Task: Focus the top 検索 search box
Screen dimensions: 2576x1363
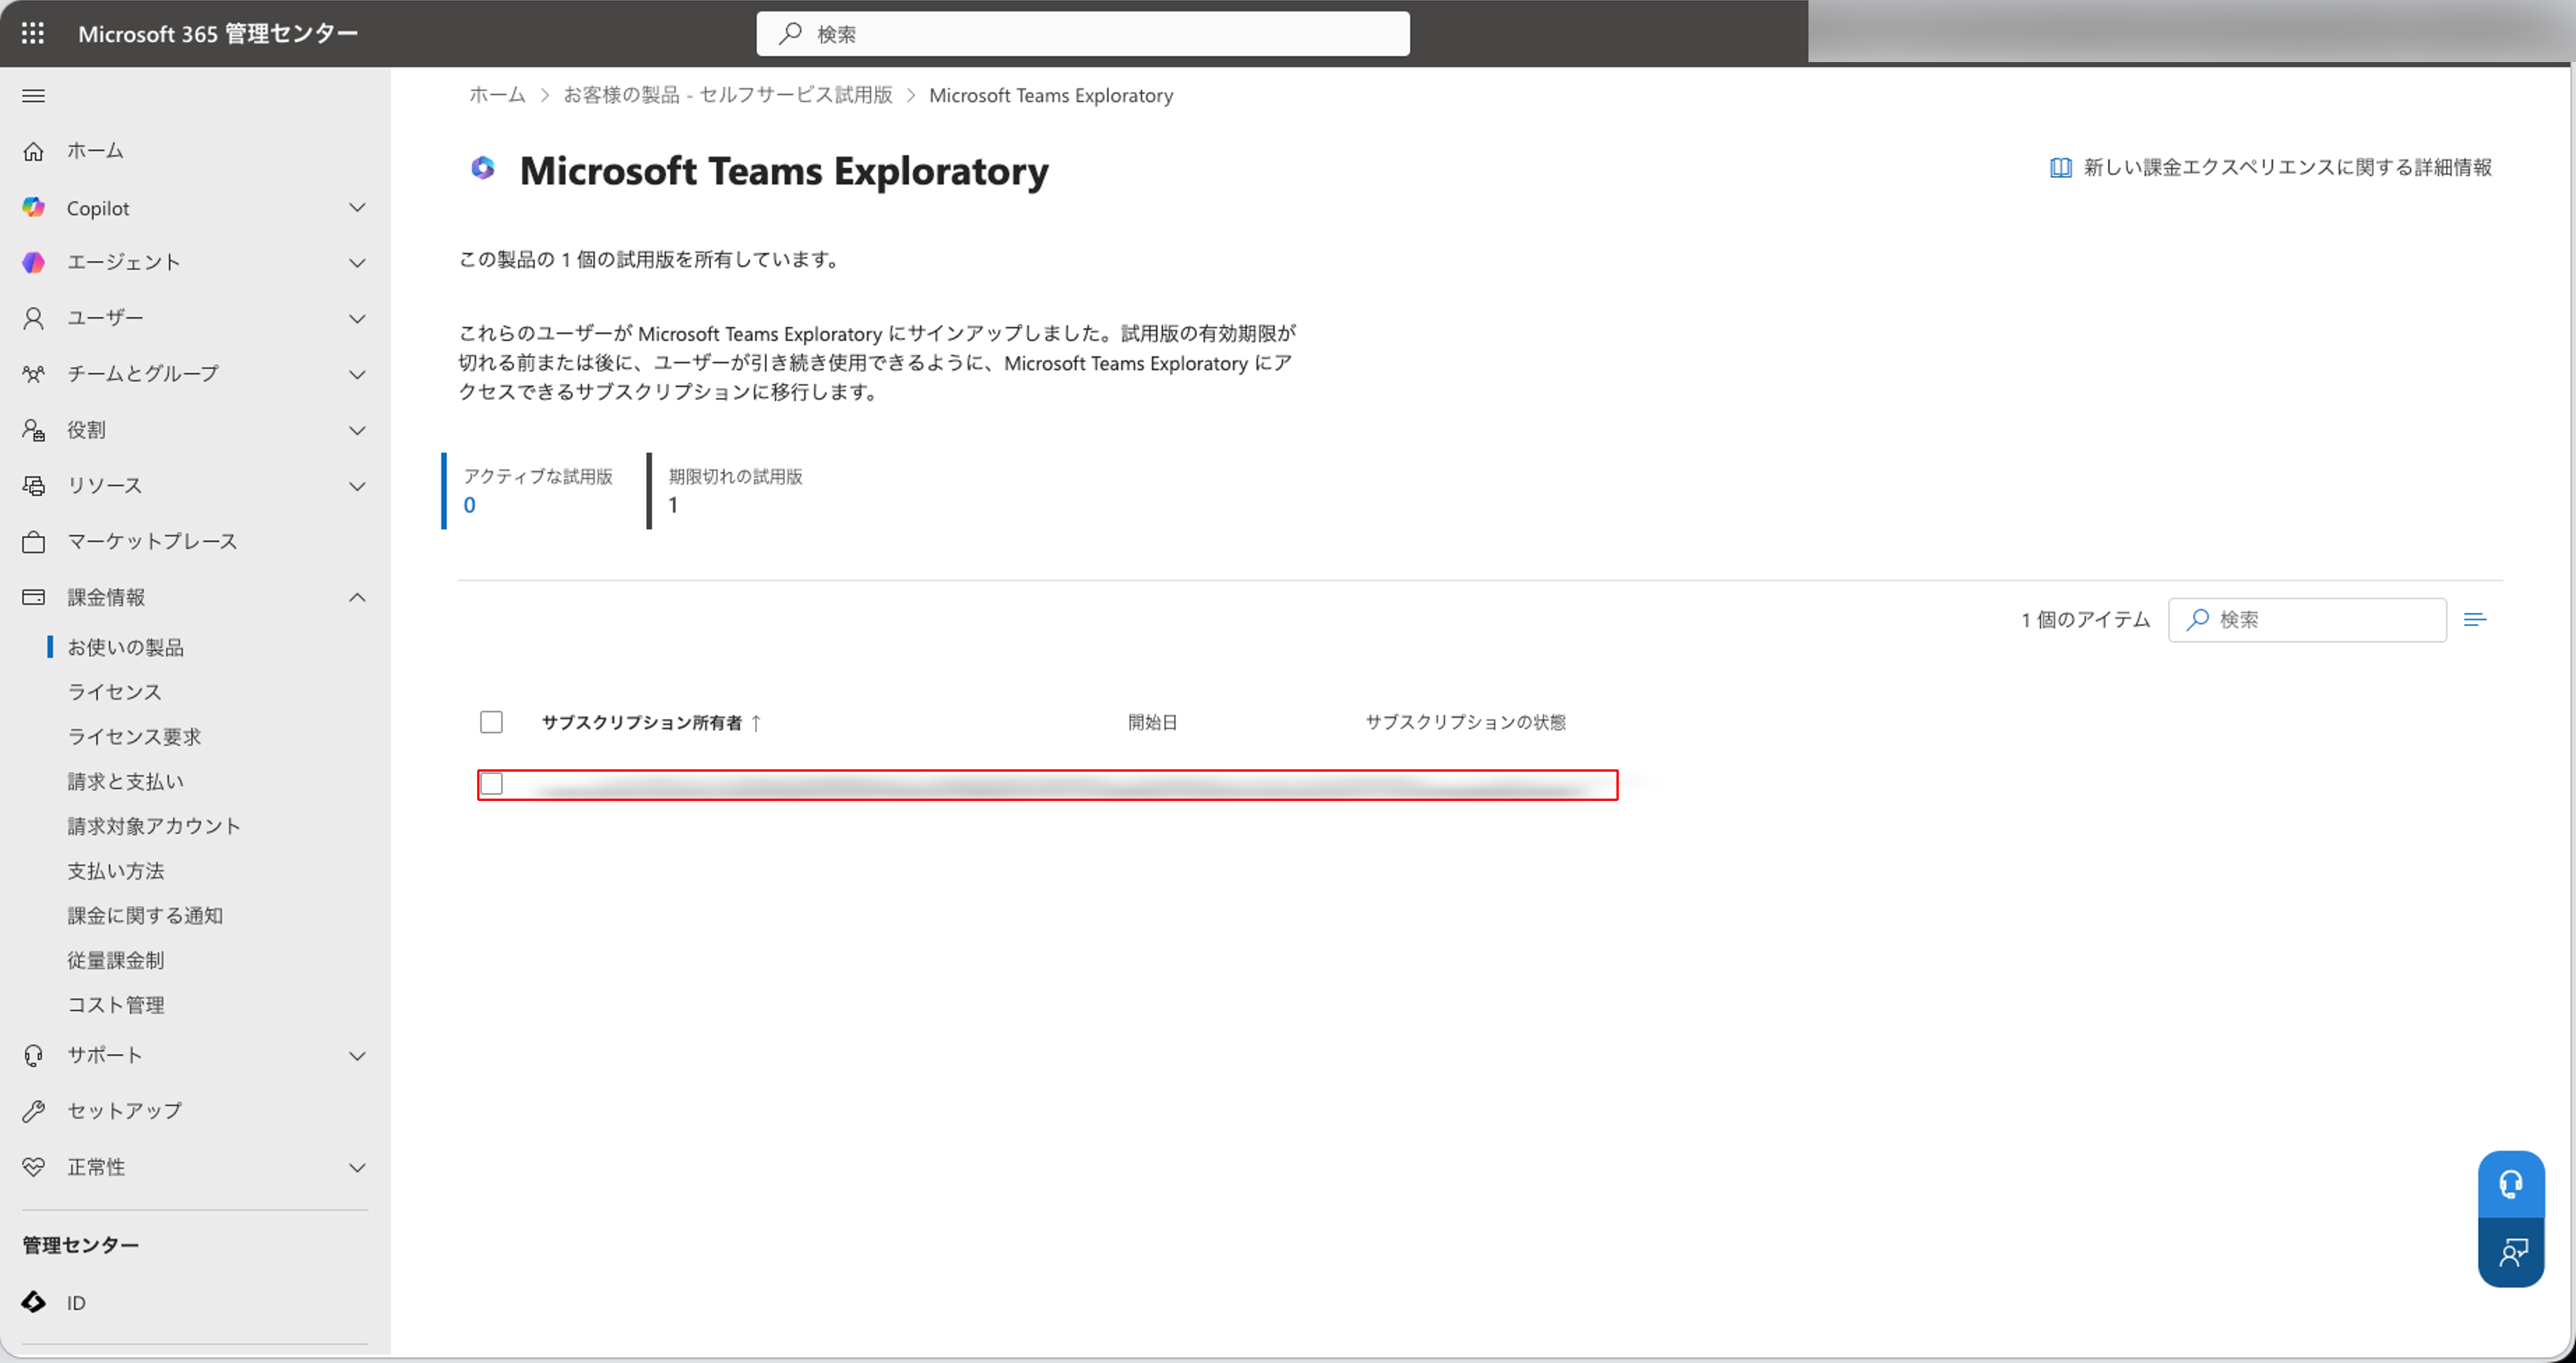Action: pyautogui.click(x=1083, y=34)
